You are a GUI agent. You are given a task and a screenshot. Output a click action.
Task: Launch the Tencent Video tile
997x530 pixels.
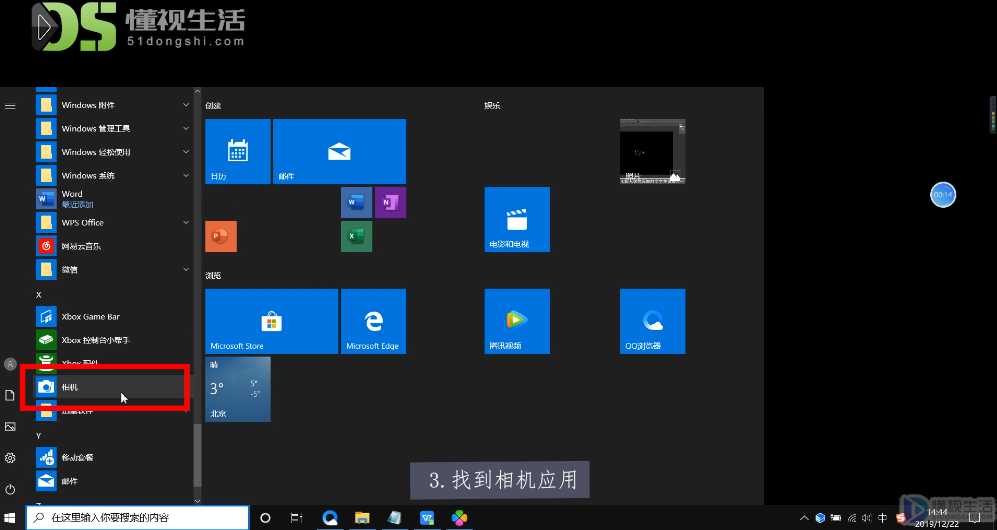517,321
